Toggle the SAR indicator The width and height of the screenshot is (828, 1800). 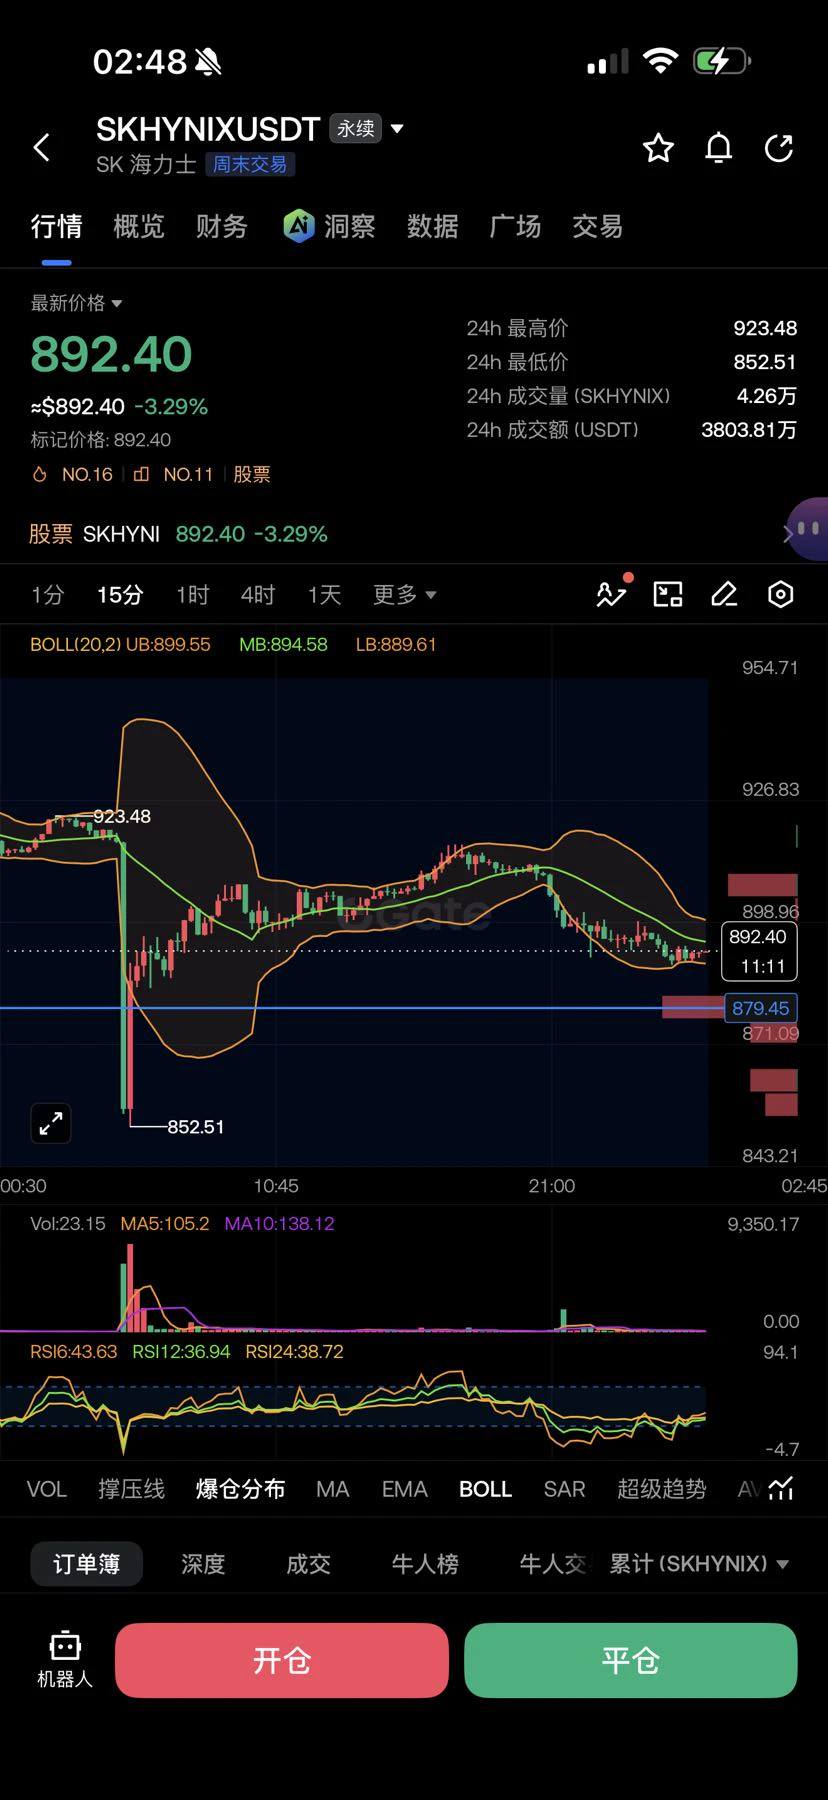(x=565, y=1489)
